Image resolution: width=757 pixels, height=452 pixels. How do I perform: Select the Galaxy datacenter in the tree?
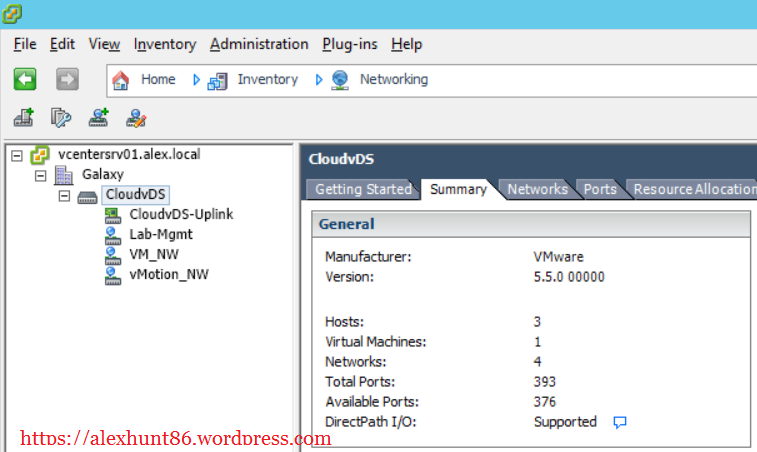click(103, 174)
